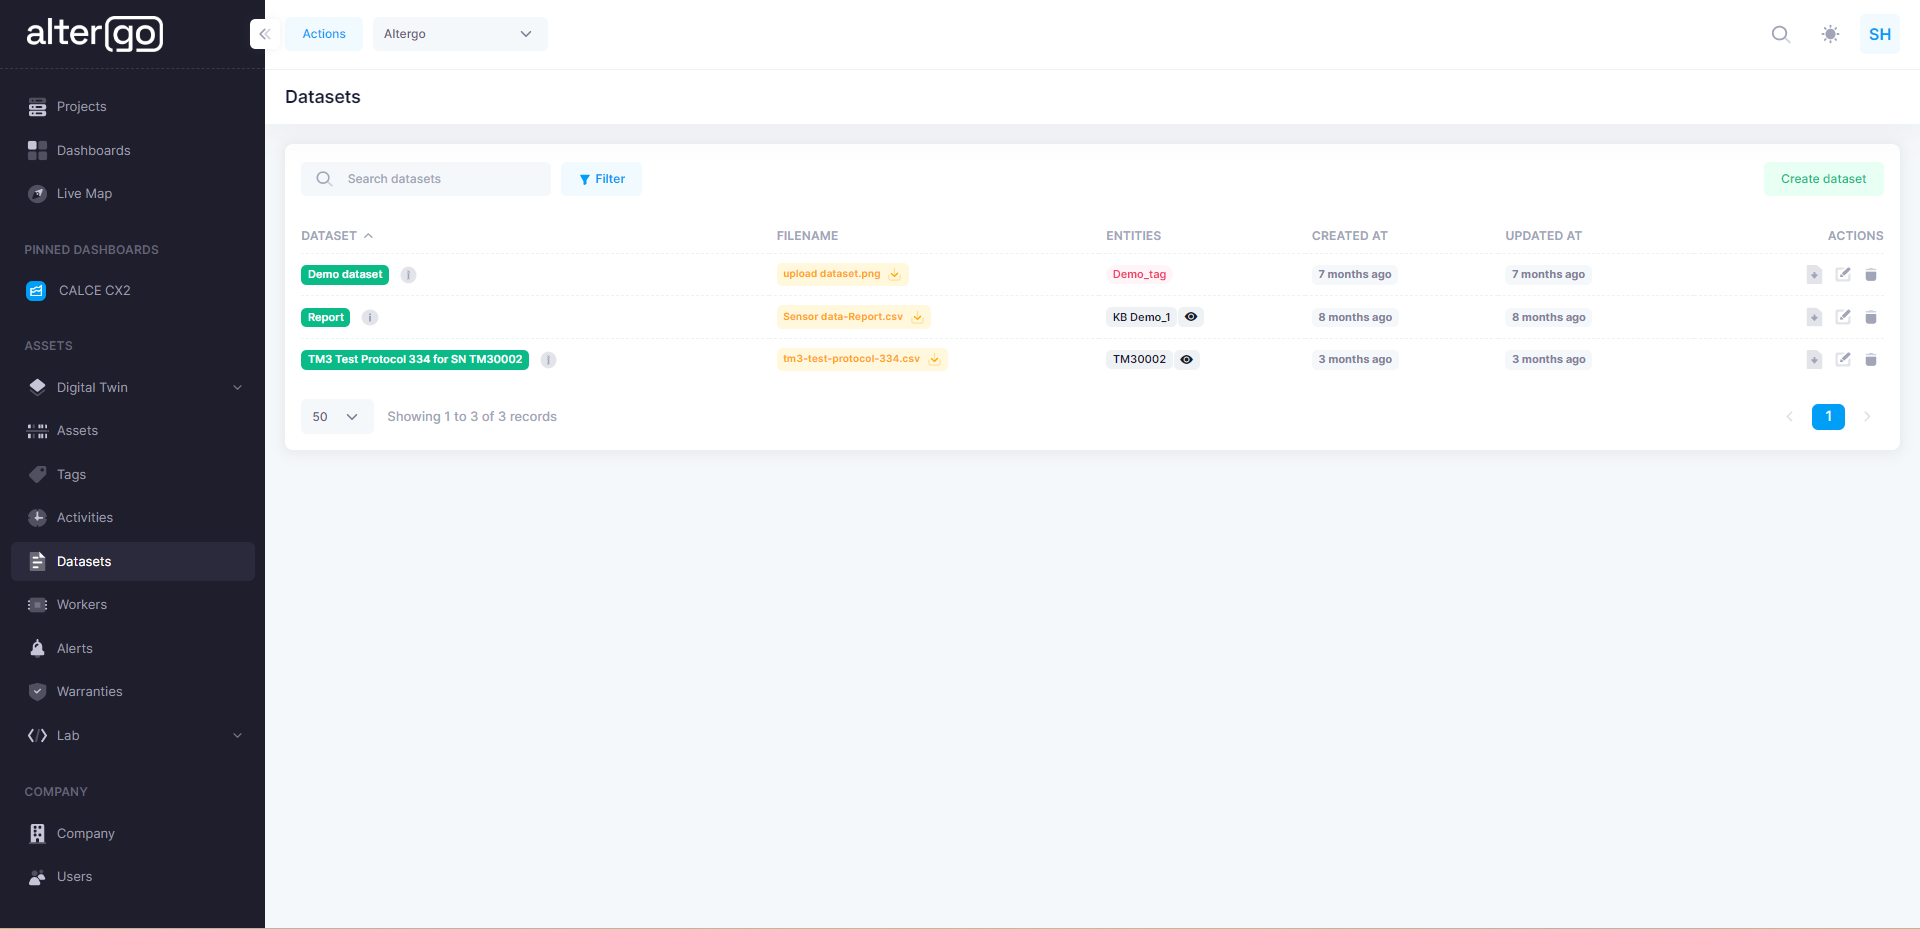1920x929 pixels.
Task: Click the SH user avatar
Action: point(1879,34)
